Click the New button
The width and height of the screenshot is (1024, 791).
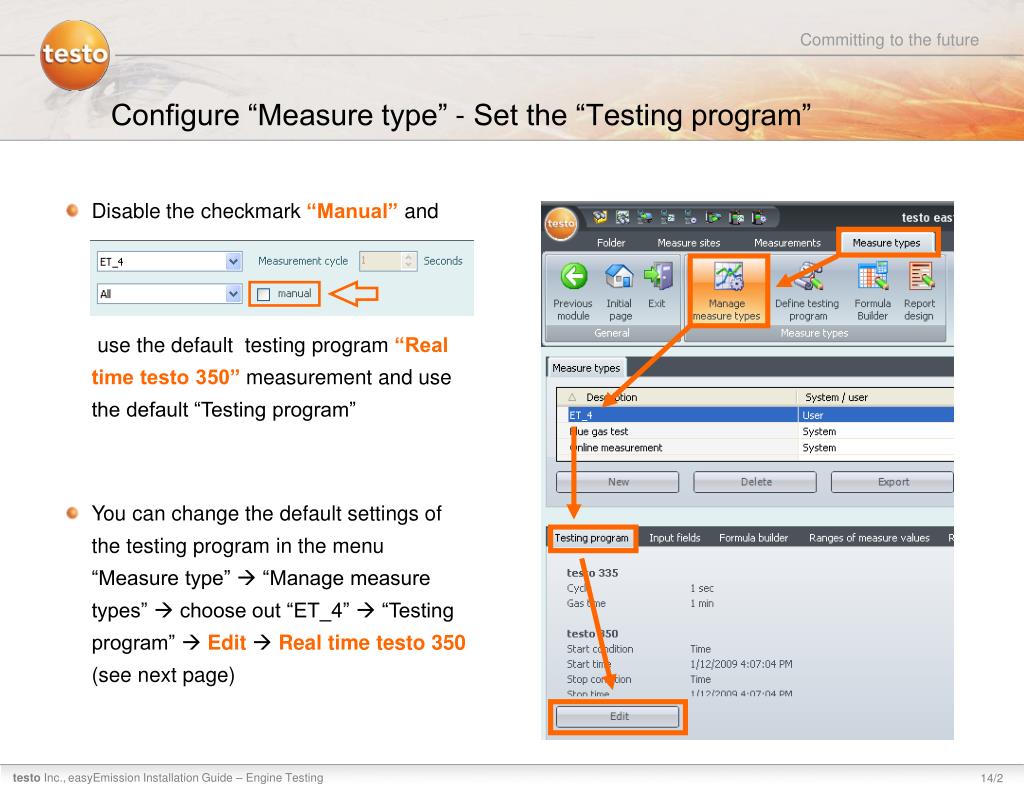click(618, 482)
